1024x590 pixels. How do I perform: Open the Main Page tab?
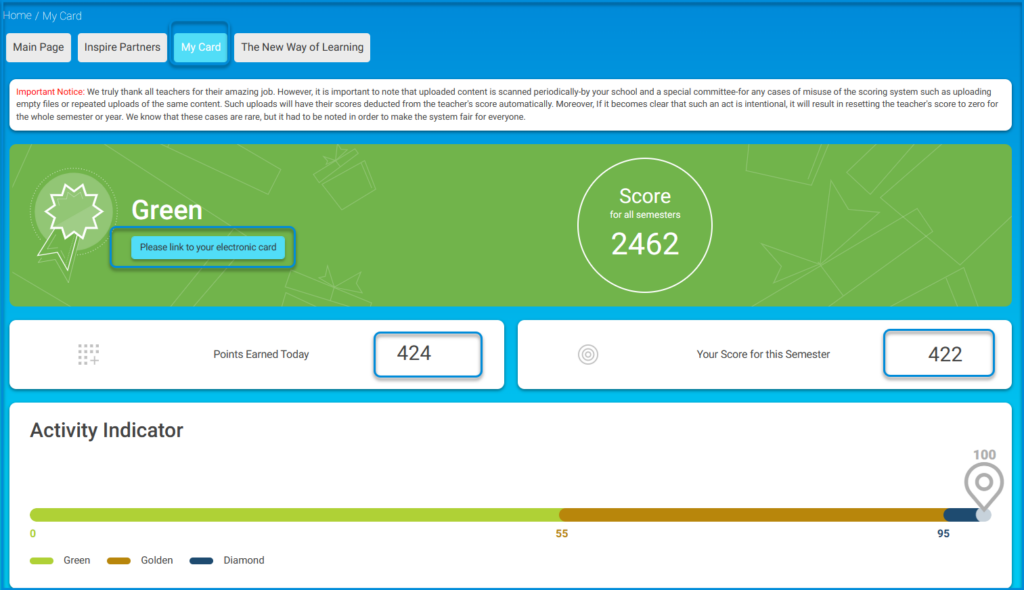coord(39,48)
